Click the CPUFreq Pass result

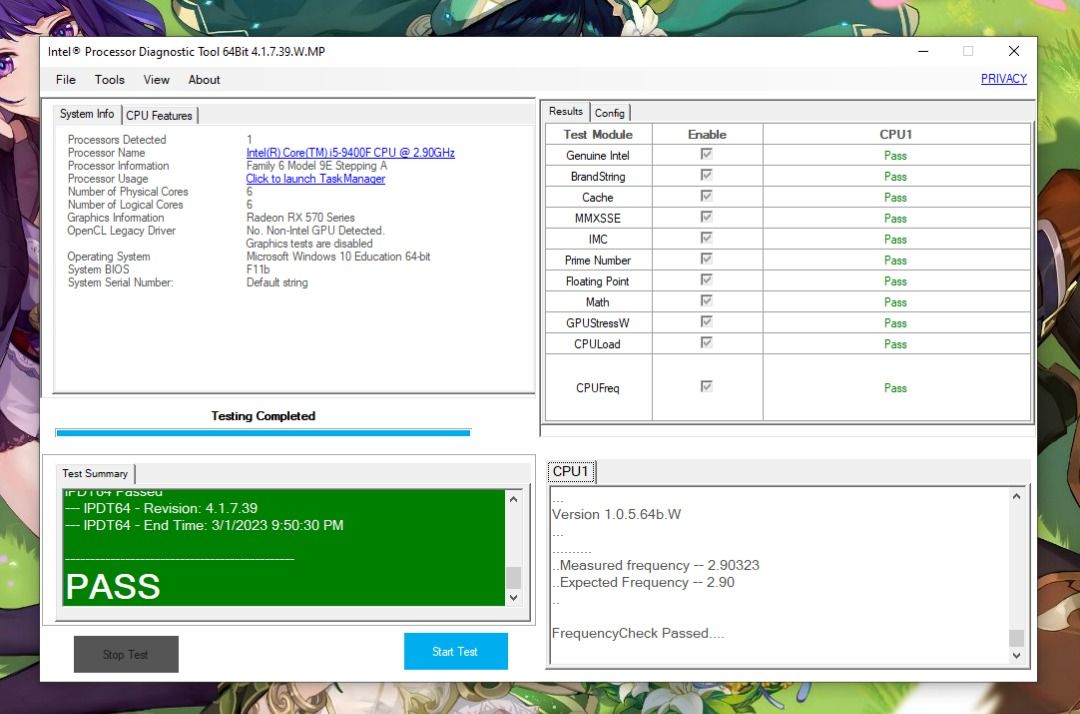(x=895, y=388)
